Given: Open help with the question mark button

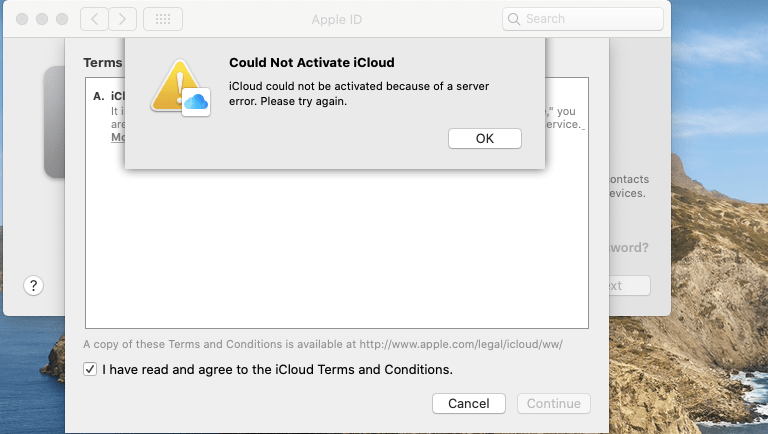Looking at the screenshot, I should pyautogui.click(x=33, y=286).
